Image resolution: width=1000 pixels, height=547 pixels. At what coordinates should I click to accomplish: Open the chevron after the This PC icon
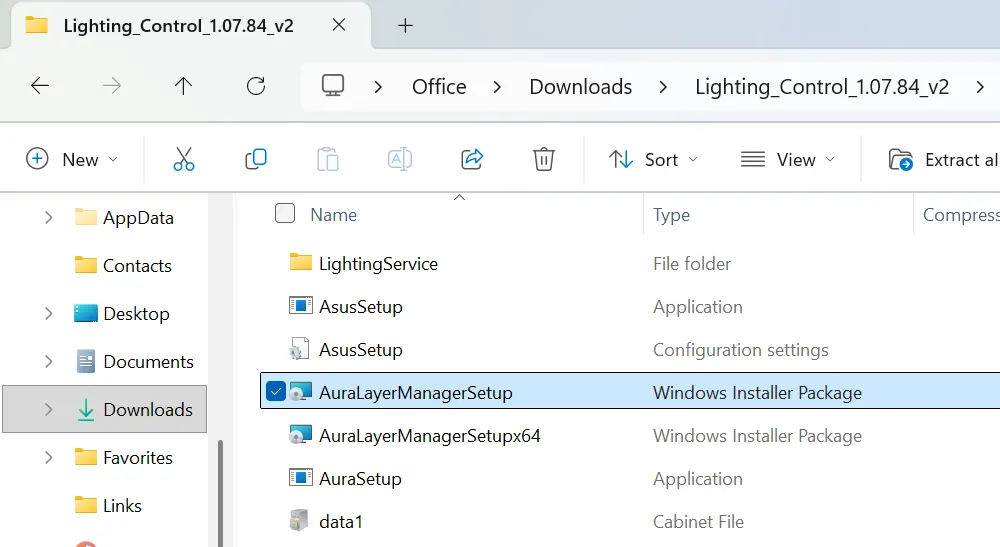[x=378, y=87]
